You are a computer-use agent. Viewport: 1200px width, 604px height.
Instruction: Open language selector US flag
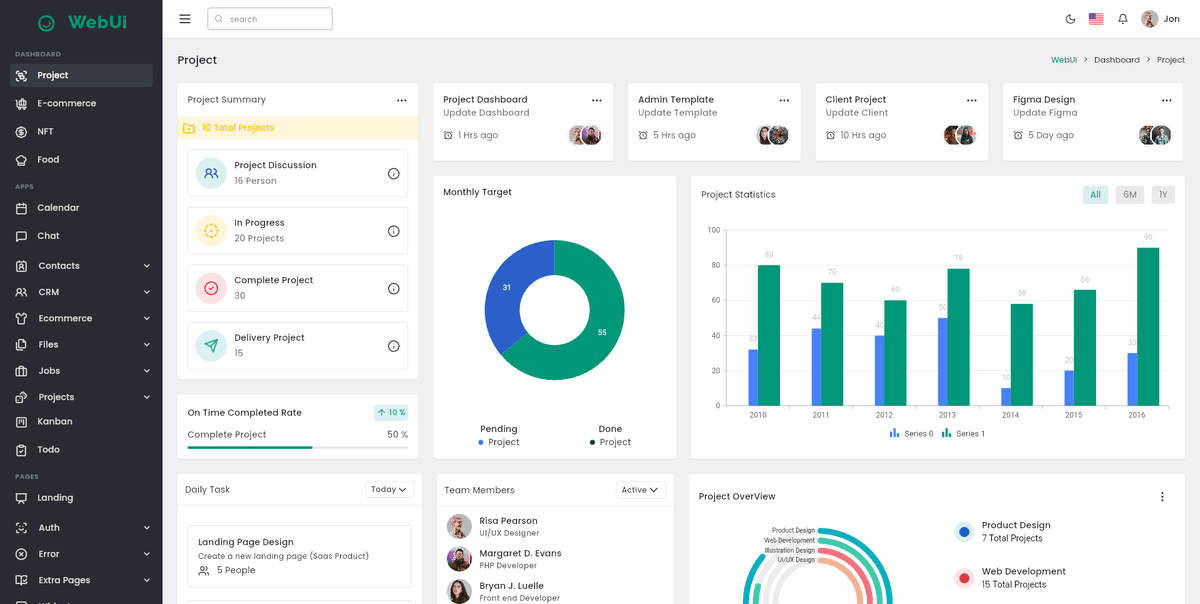pyautogui.click(x=1096, y=19)
